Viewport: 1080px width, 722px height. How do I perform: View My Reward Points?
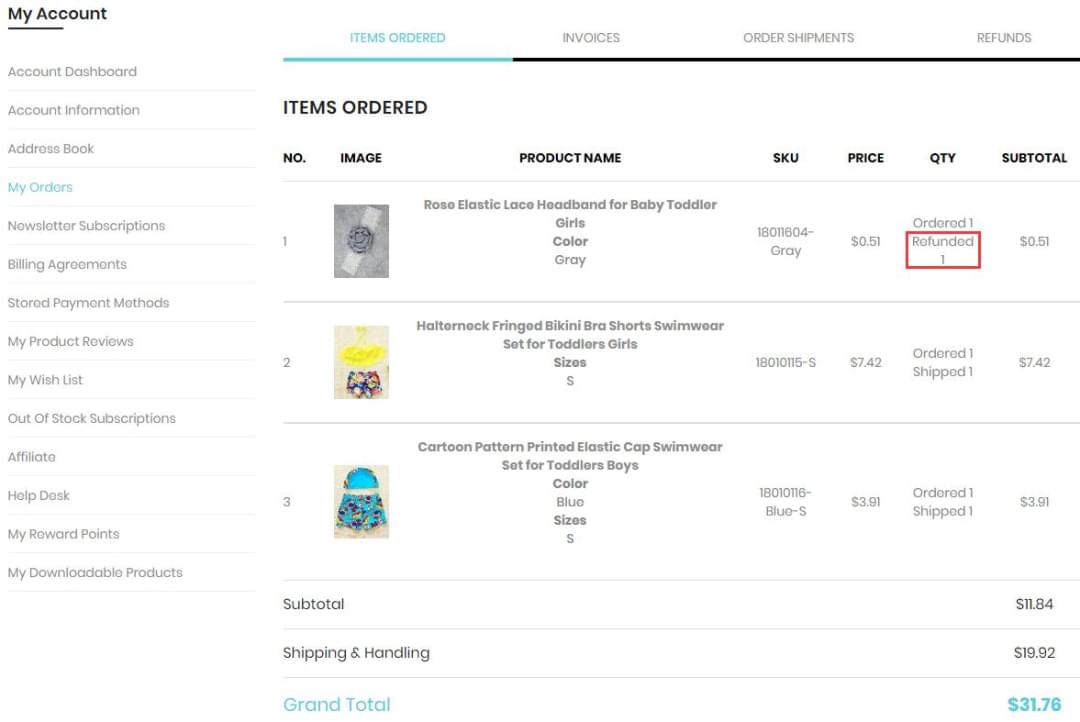tap(63, 534)
